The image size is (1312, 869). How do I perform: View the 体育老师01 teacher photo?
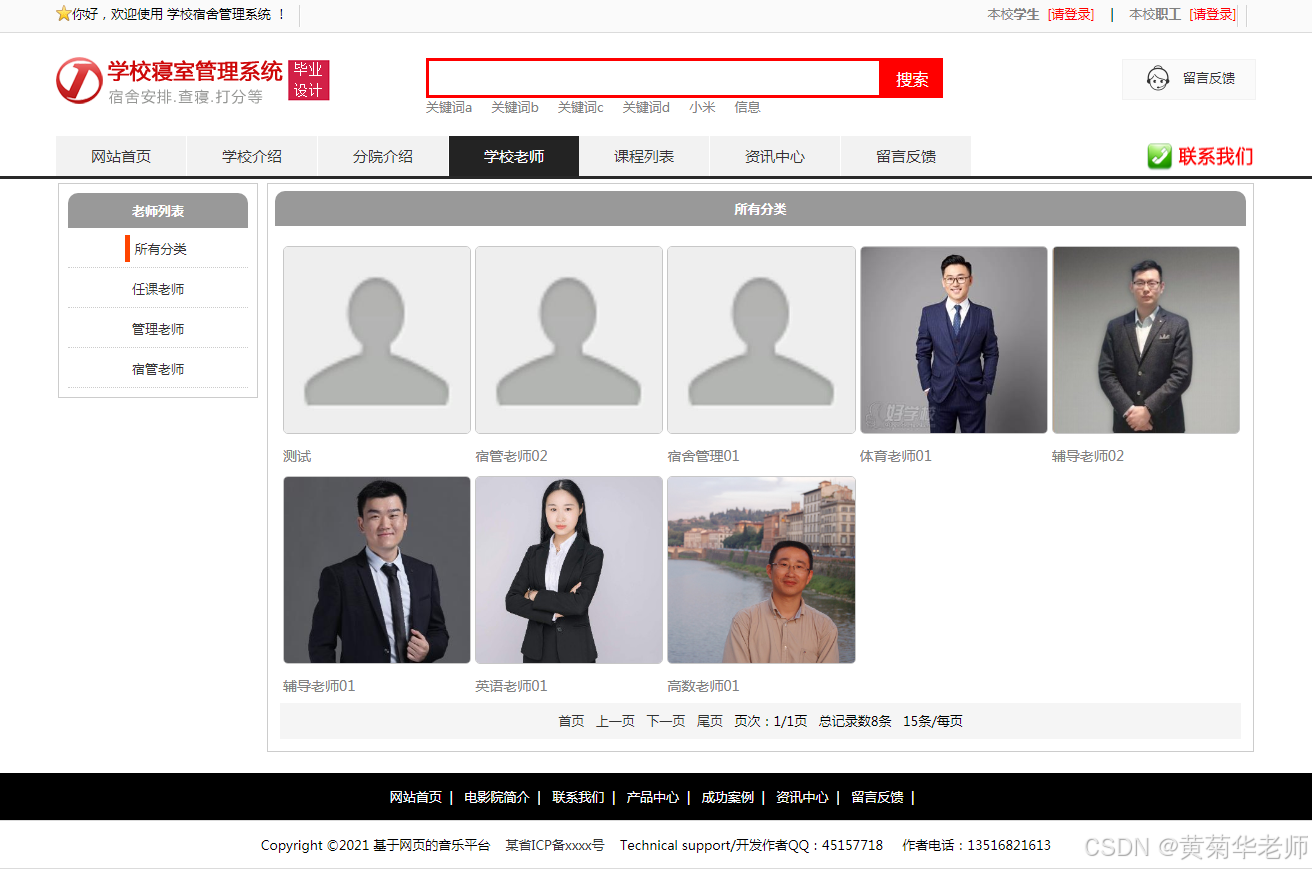coord(953,339)
